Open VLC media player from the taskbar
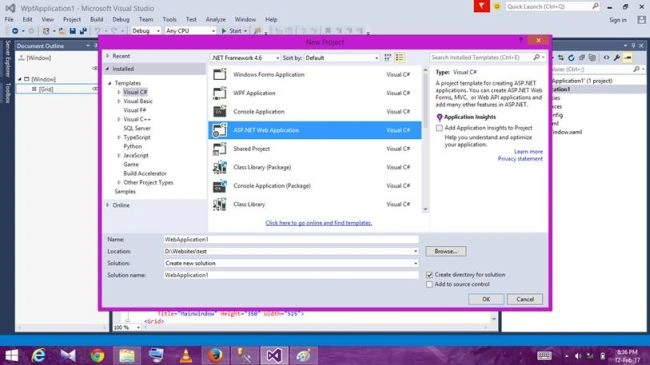Screen dimensions: 650x365 186,355
